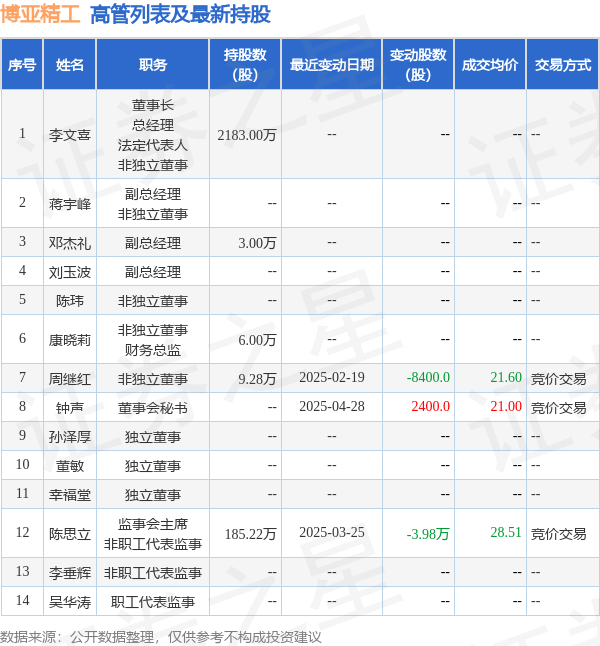Click the name 吴华涛

coord(70,602)
